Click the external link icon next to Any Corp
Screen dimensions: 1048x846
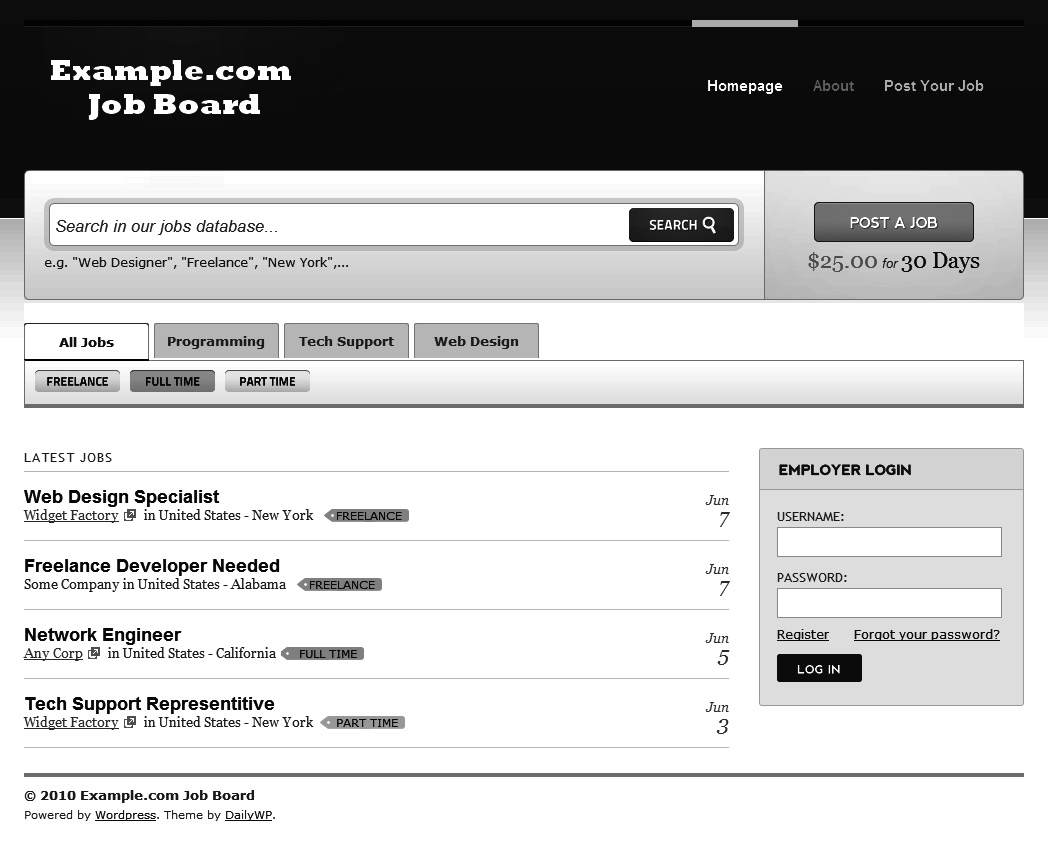(x=94, y=653)
